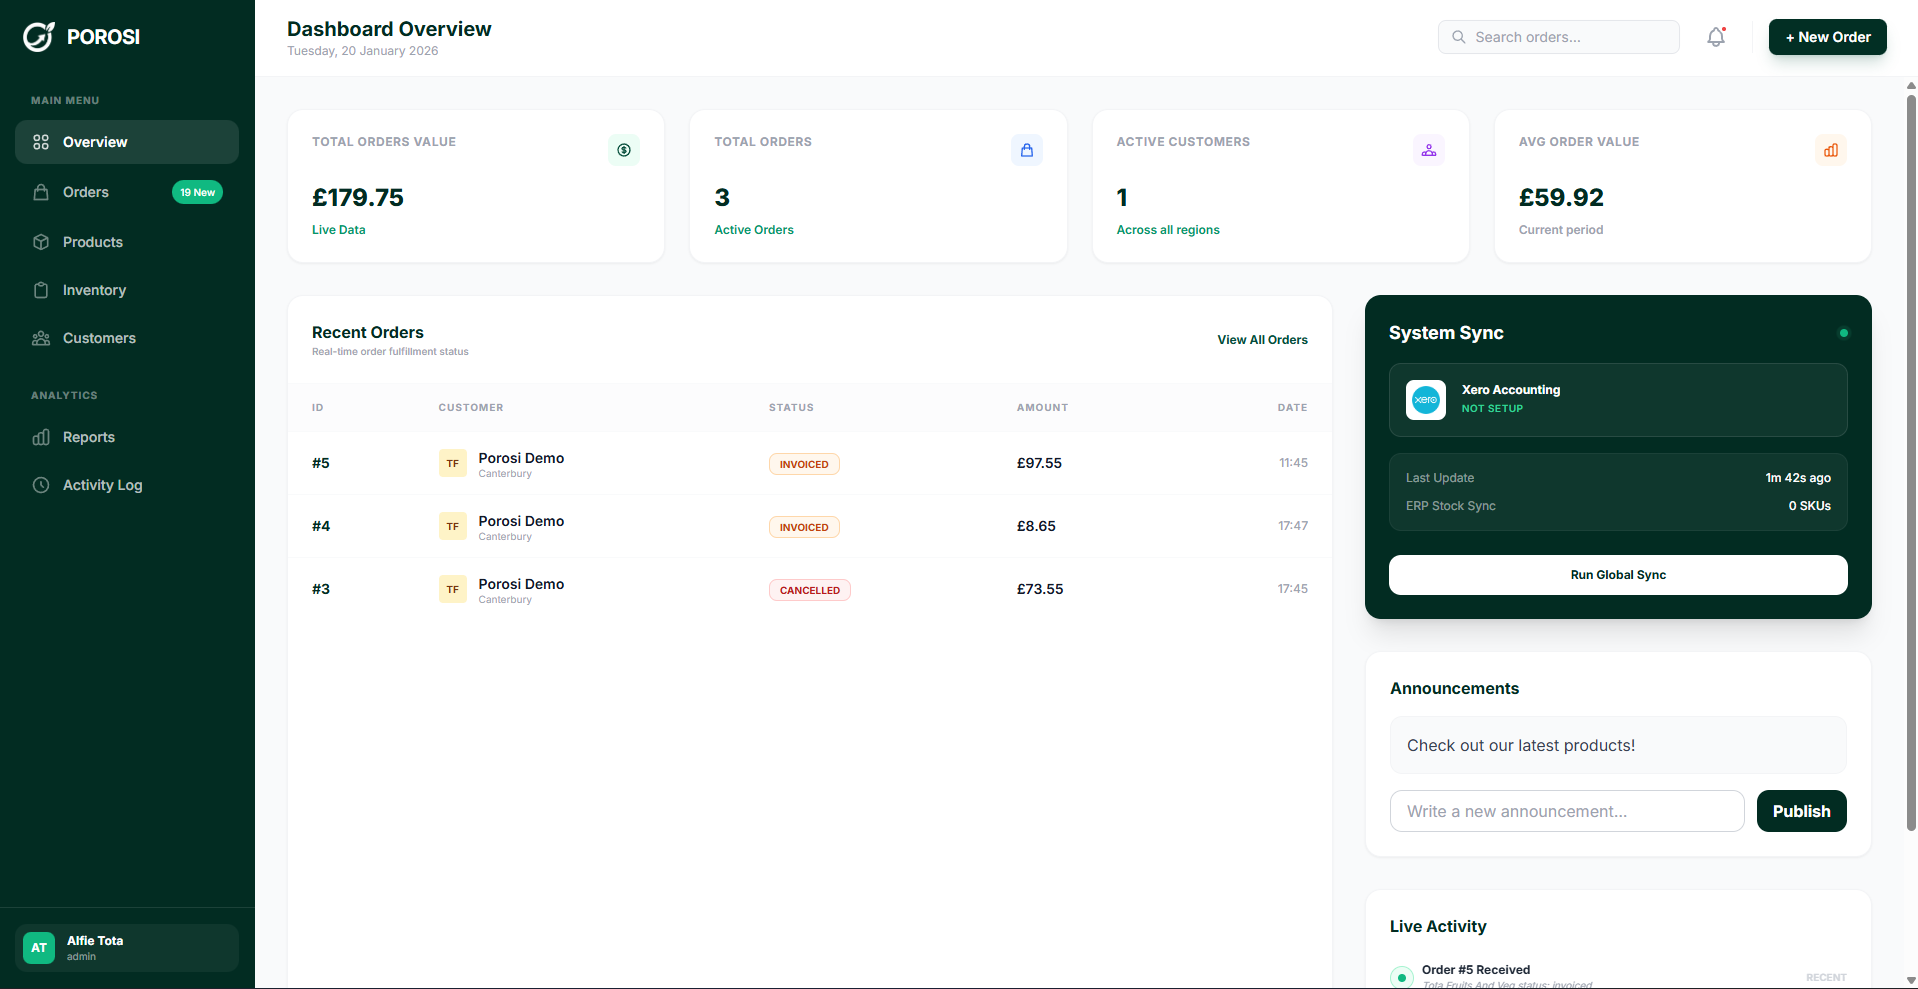Navigate to Inventory

point(127,290)
